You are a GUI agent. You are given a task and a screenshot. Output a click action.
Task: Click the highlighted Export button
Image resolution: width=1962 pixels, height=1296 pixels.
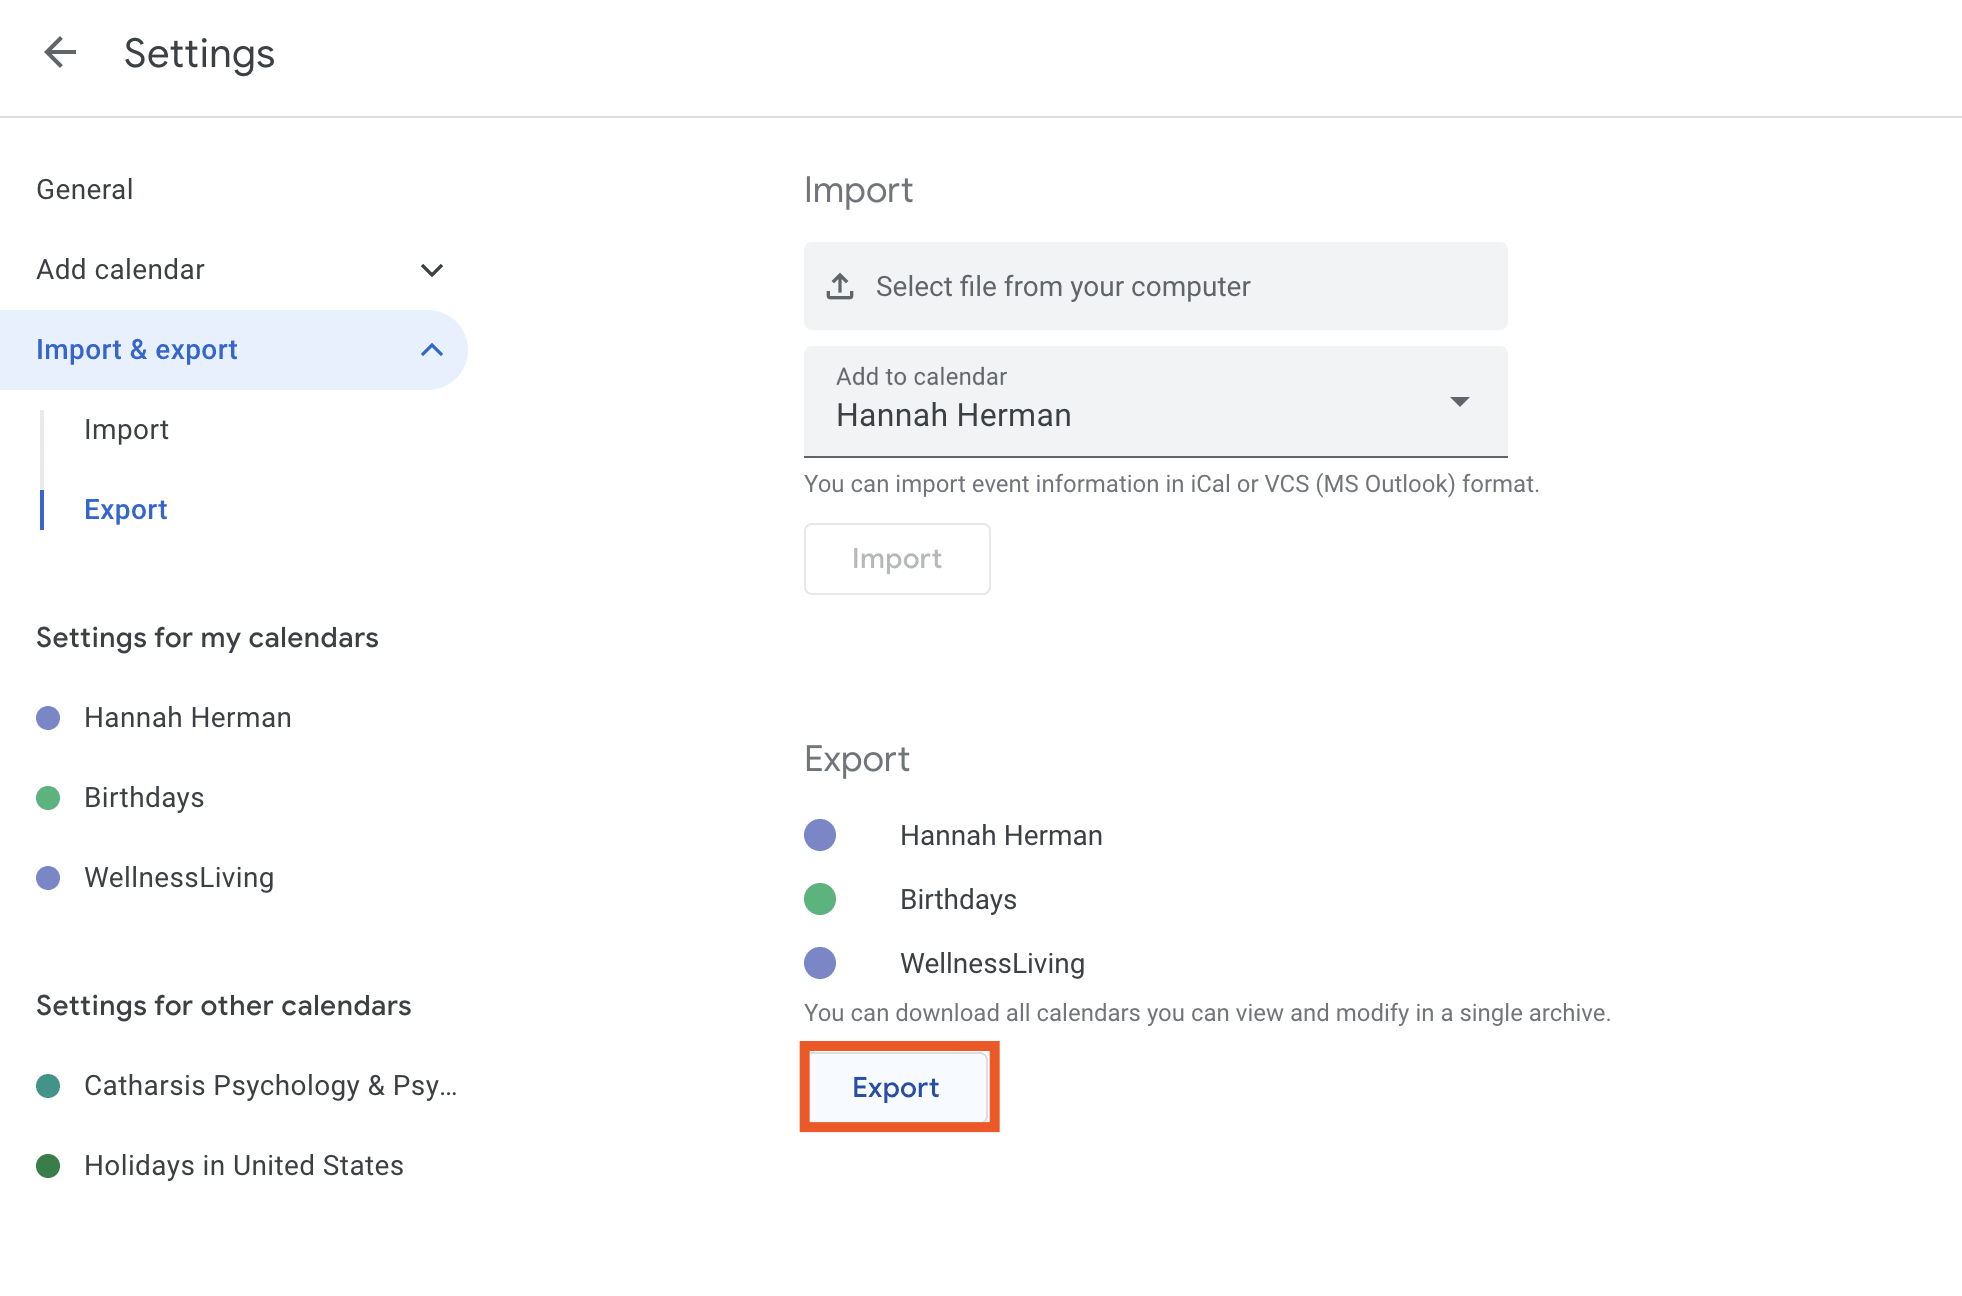point(896,1087)
